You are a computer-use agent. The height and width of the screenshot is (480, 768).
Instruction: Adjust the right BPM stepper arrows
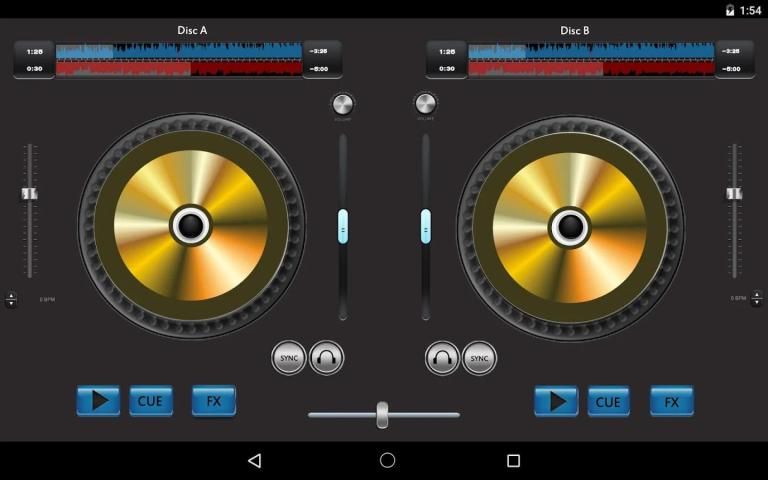pos(756,299)
